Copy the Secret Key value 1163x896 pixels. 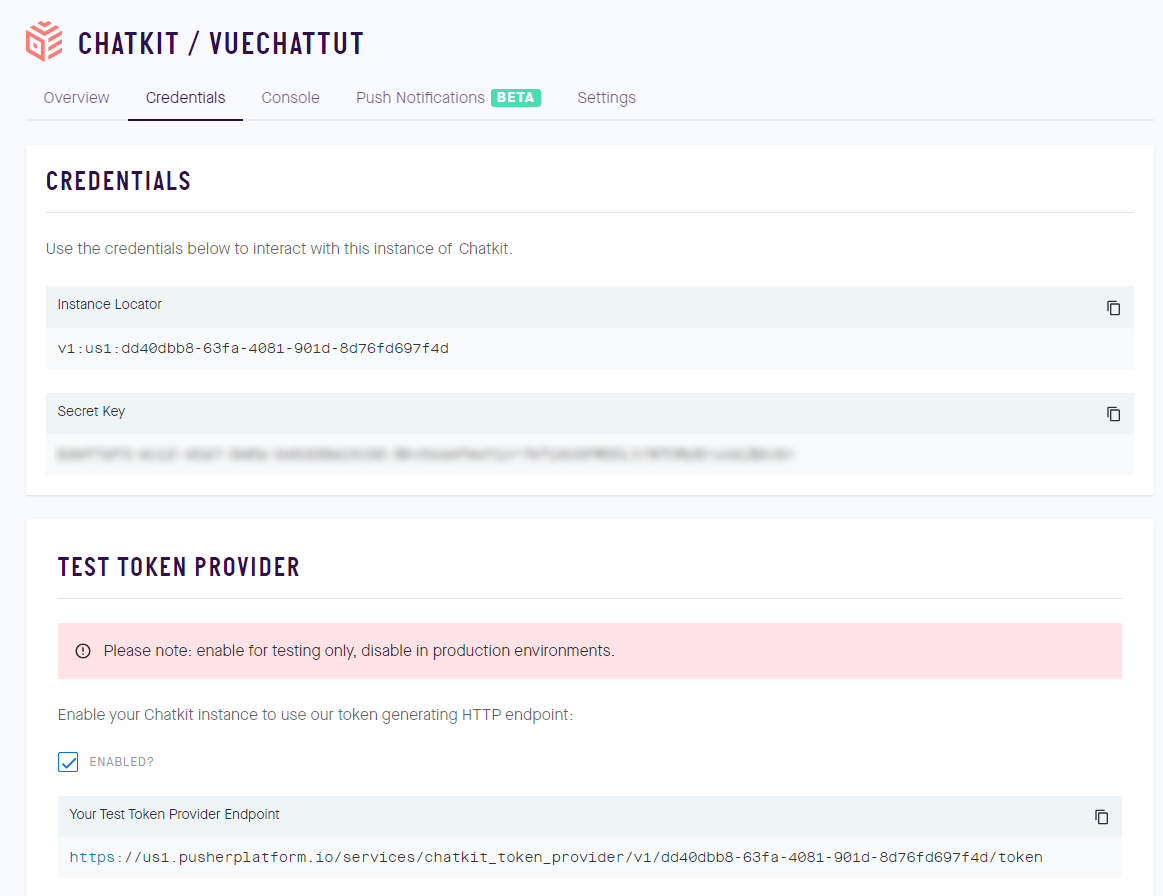click(x=1113, y=414)
